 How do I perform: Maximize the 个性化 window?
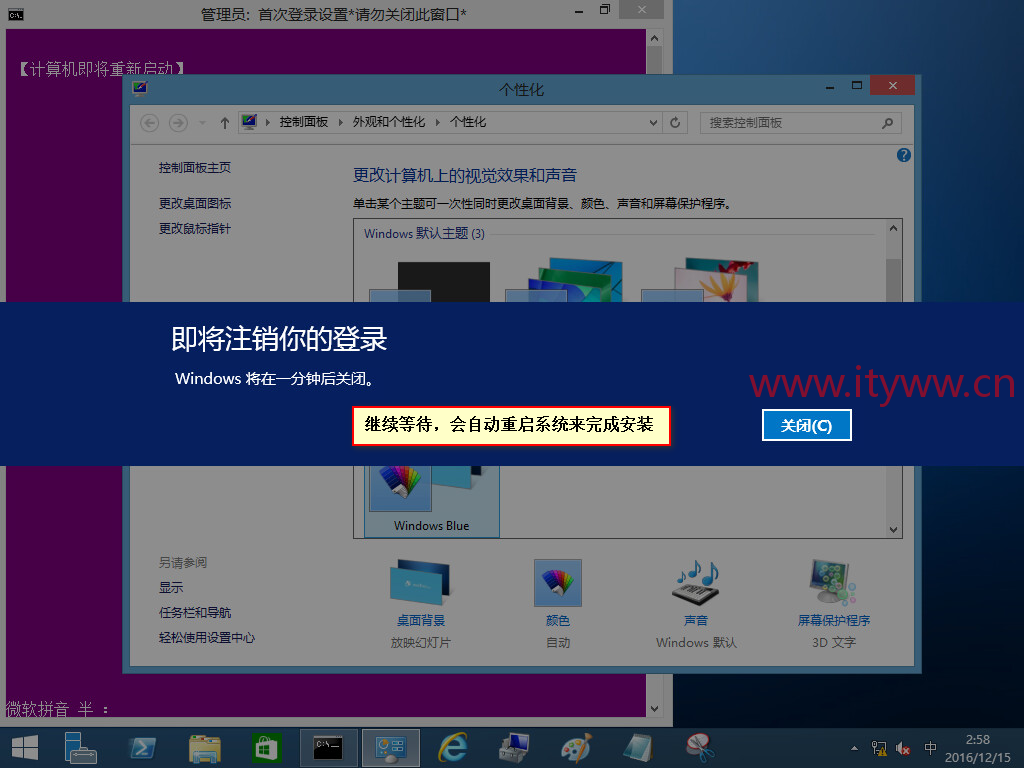click(857, 86)
